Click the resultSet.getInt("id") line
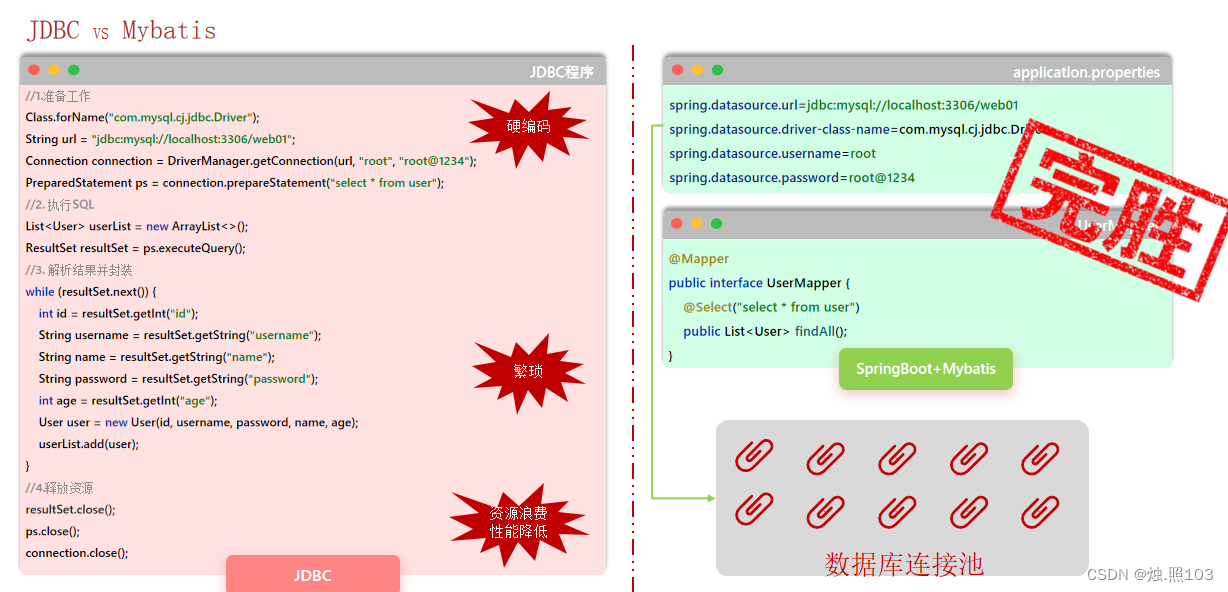Screen dimensions: 1228x592 pos(119,313)
